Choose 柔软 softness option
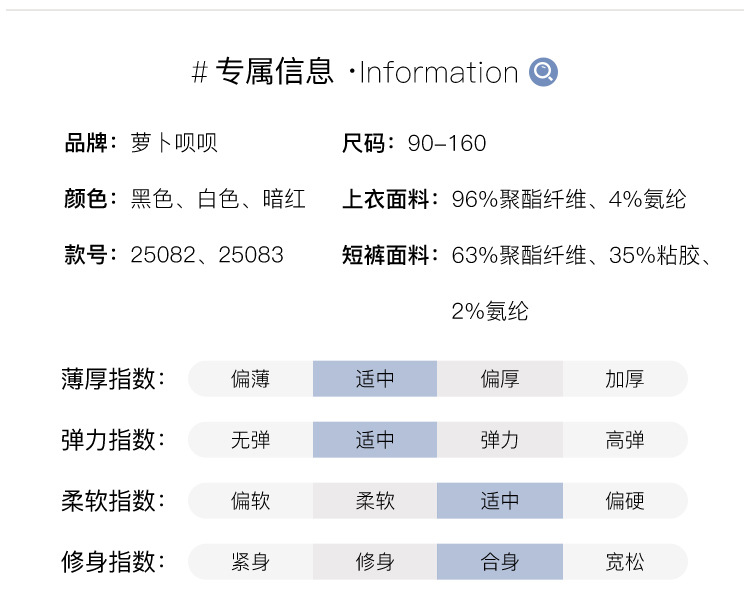750x608 pixels. coord(375,501)
